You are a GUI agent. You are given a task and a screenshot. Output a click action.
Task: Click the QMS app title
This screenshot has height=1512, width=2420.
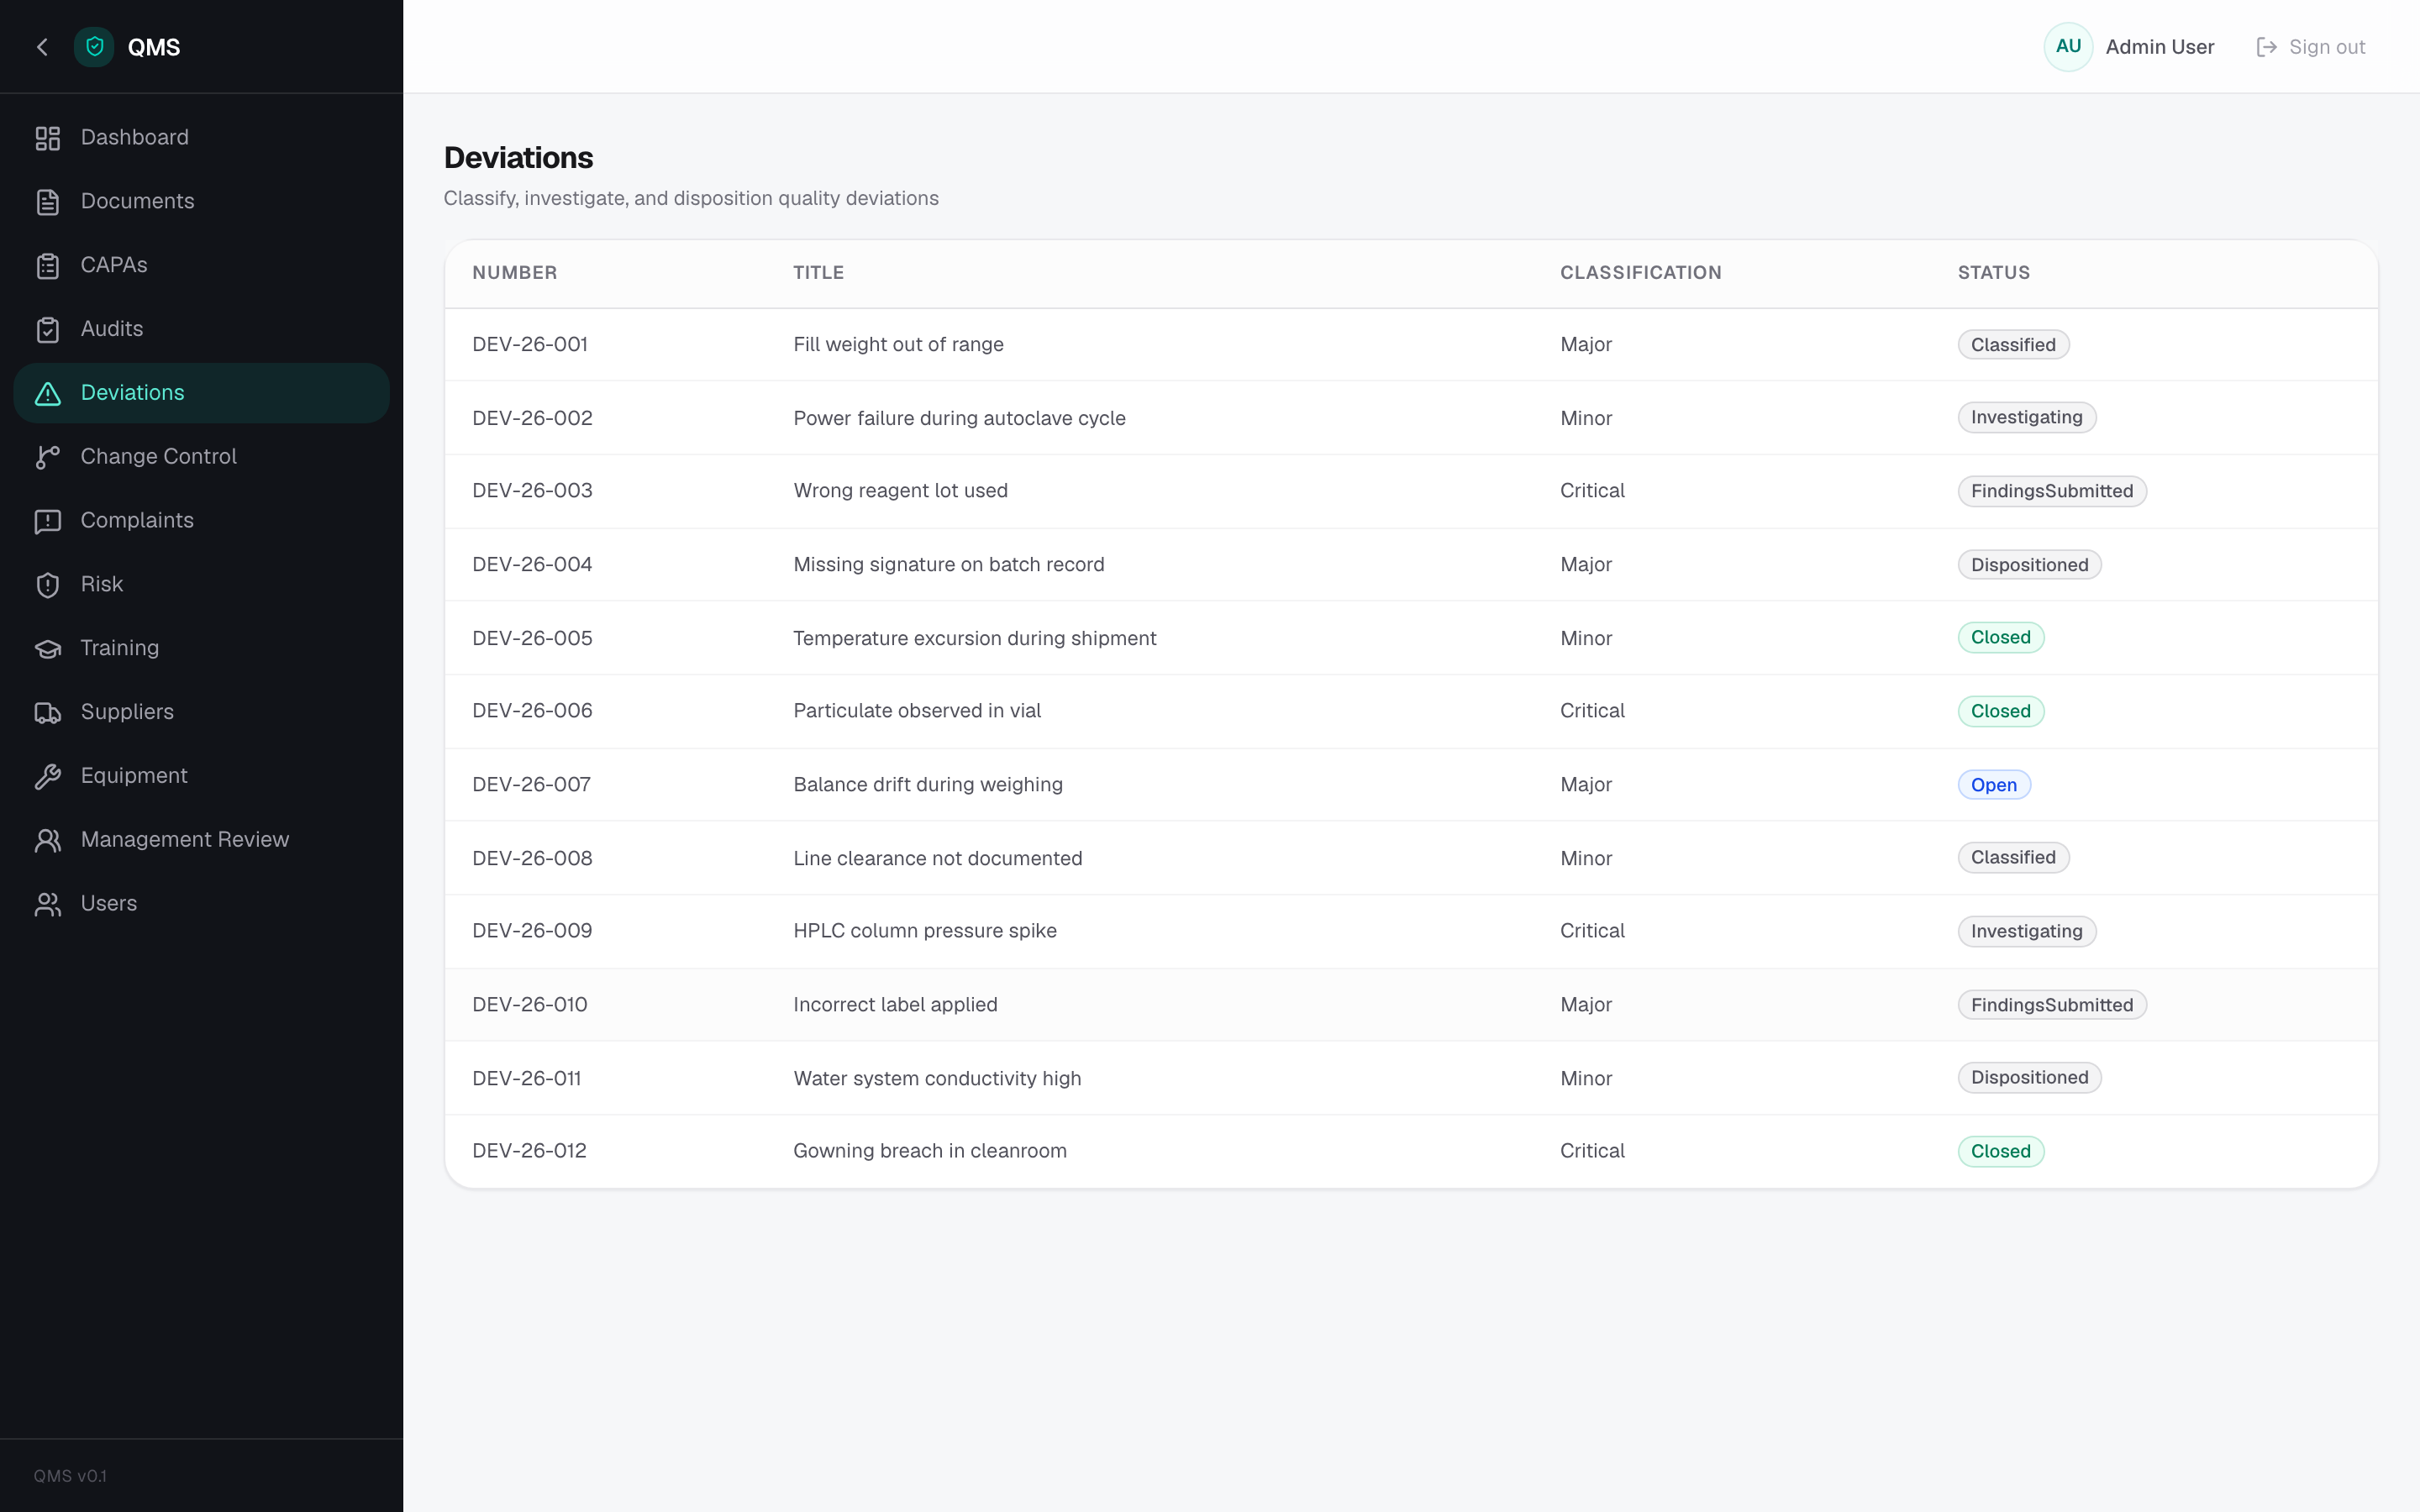[x=154, y=47]
